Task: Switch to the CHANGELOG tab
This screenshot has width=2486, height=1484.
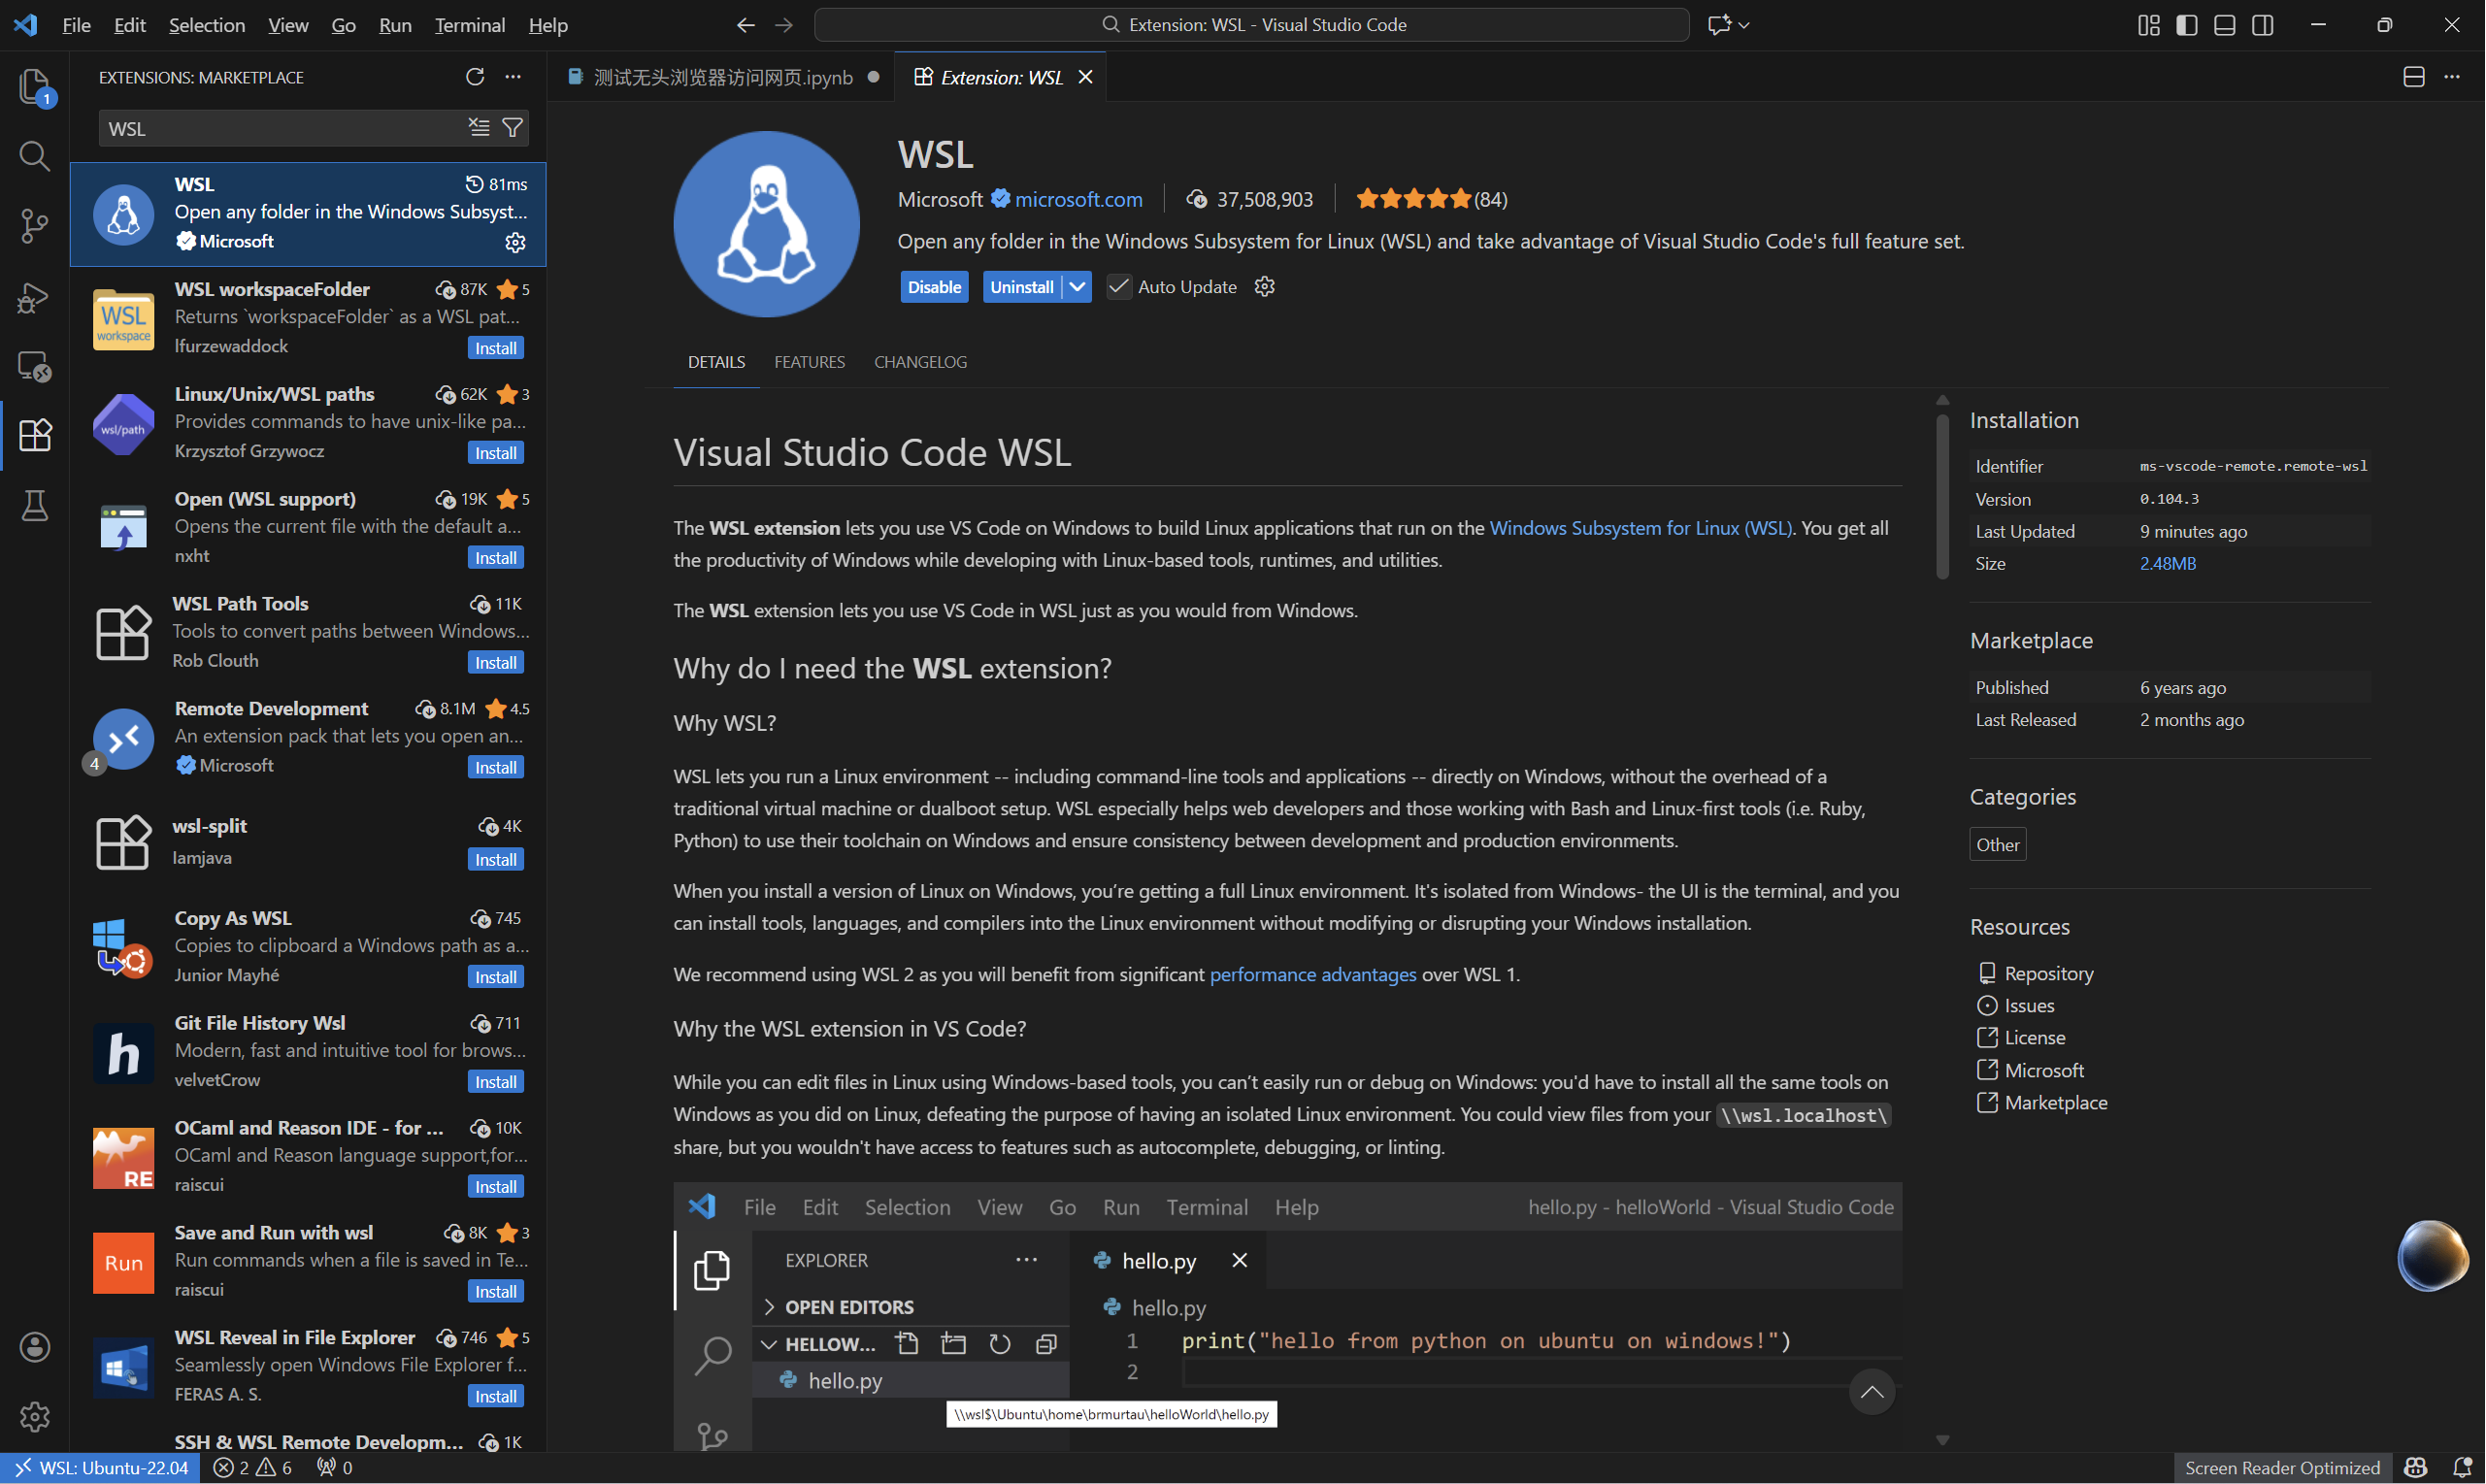Action: point(920,362)
